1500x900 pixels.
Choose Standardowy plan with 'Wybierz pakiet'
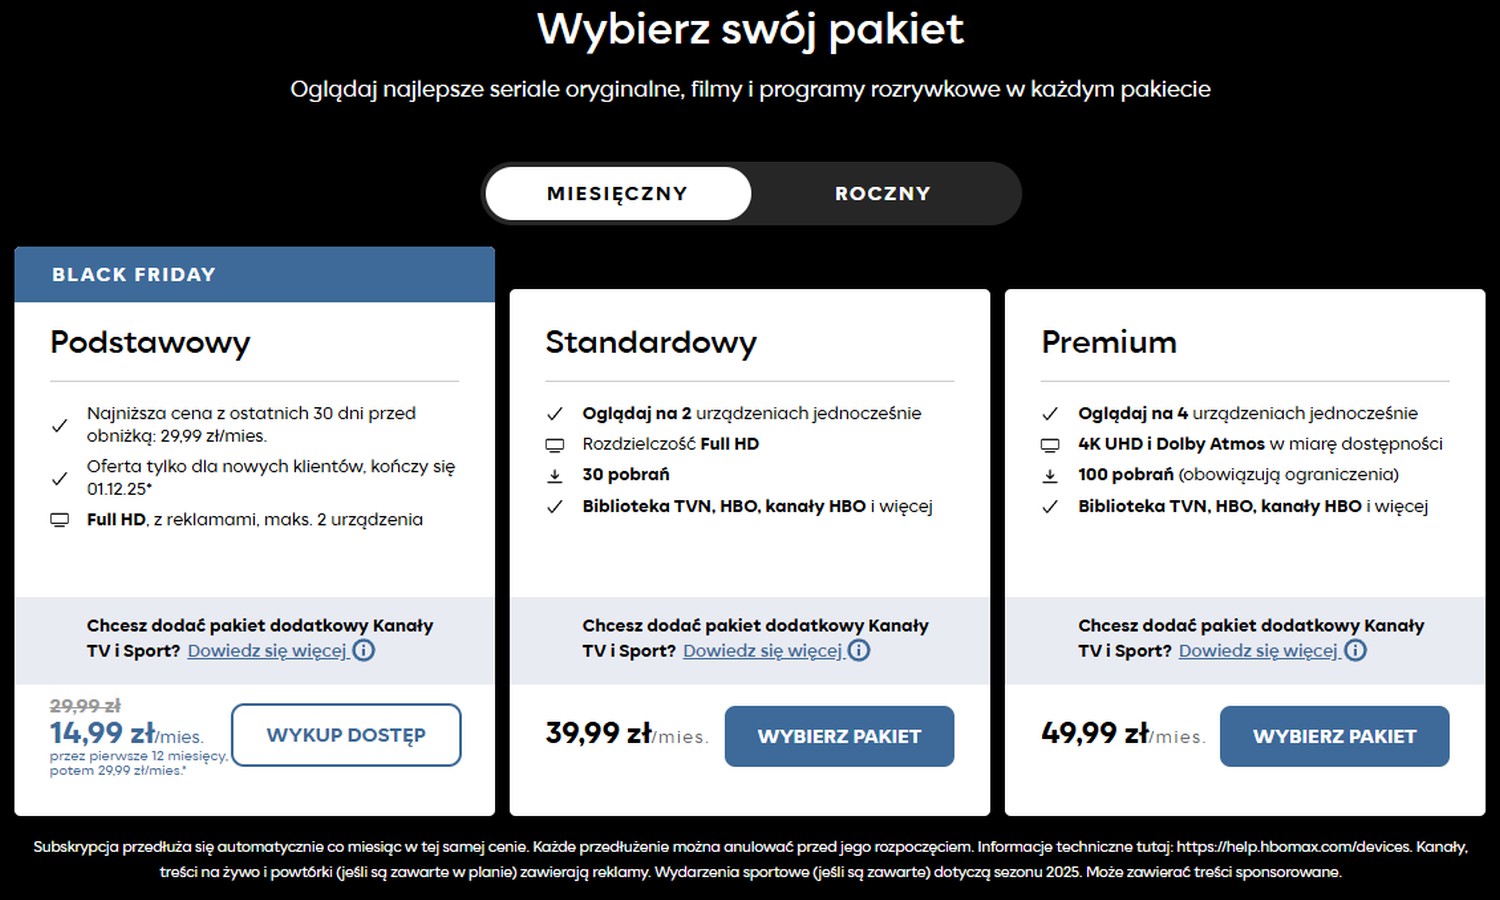839,736
